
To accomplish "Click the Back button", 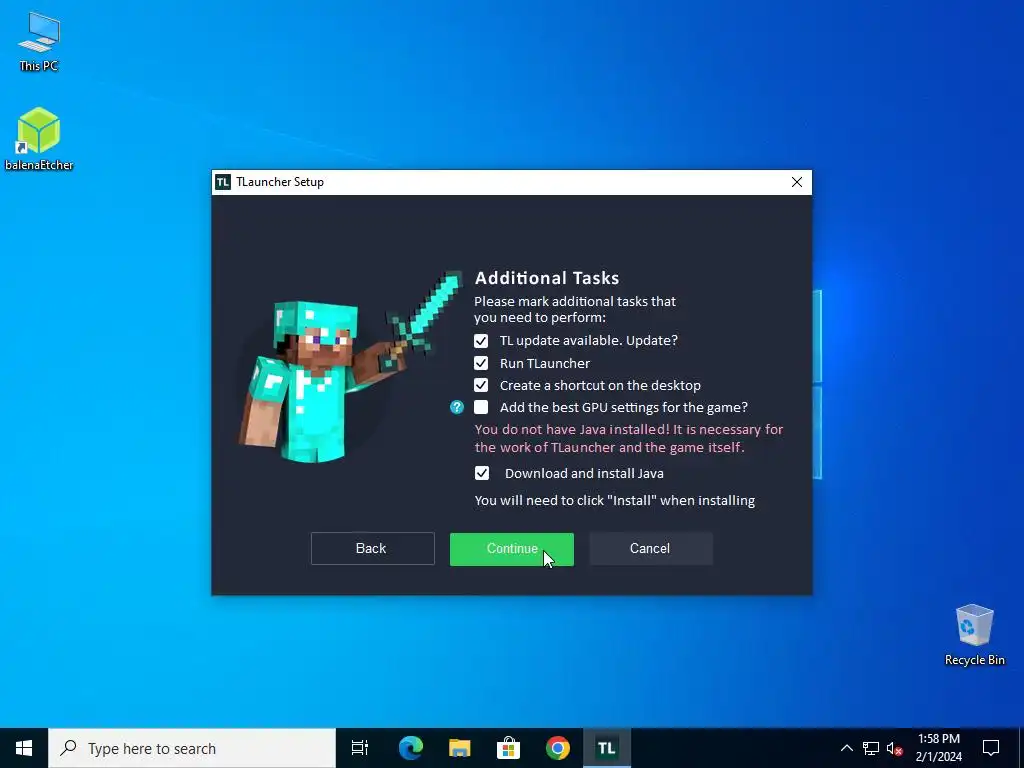I will tap(372, 549).
